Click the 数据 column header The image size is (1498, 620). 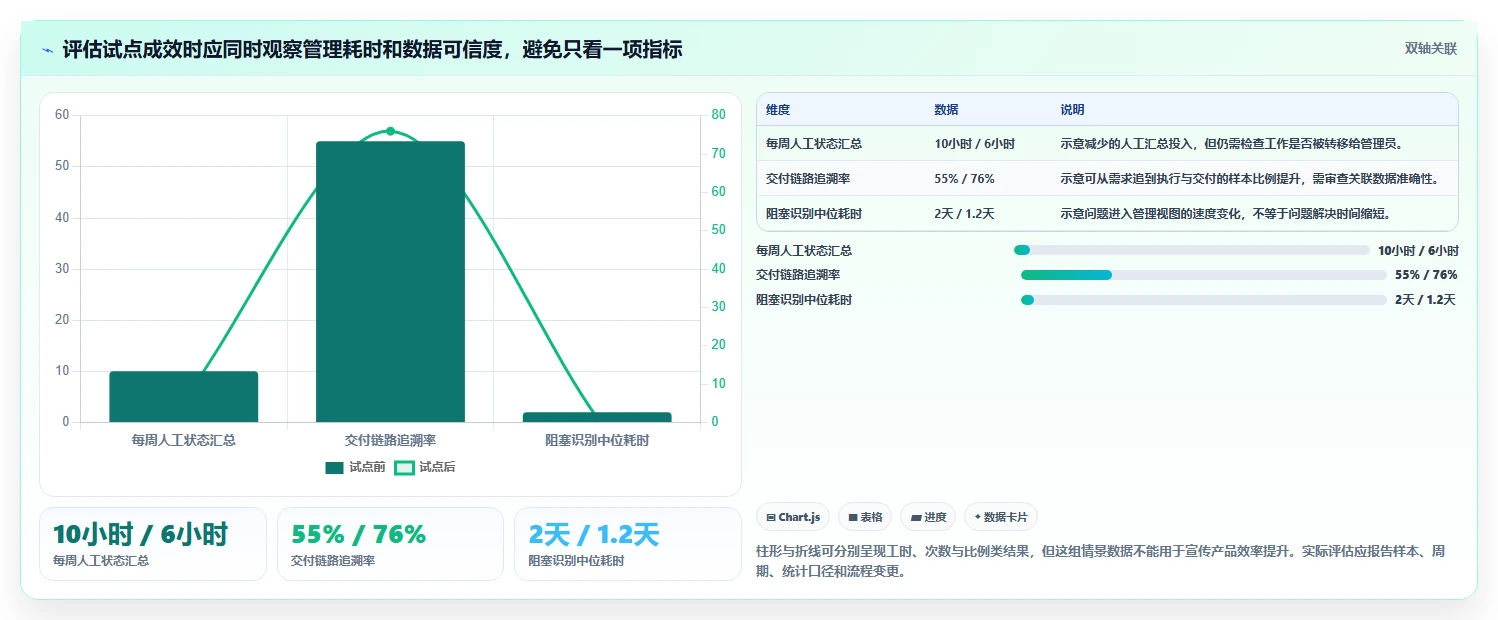[x=946, y=110]
